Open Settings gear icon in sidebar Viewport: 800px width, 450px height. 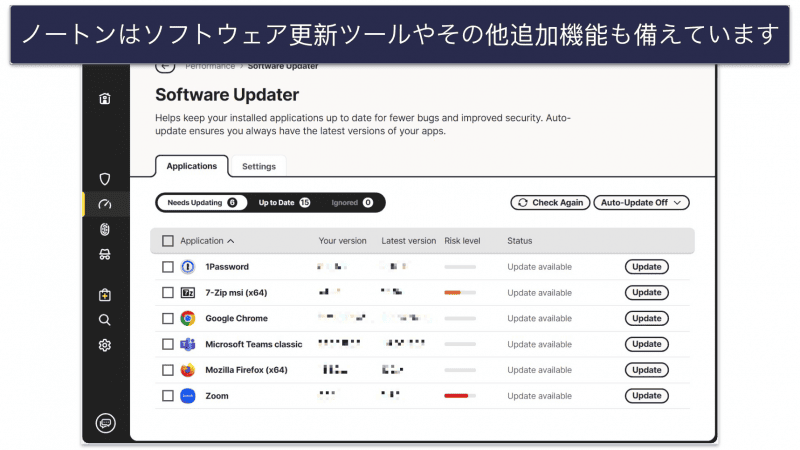(x=105, y=345)
